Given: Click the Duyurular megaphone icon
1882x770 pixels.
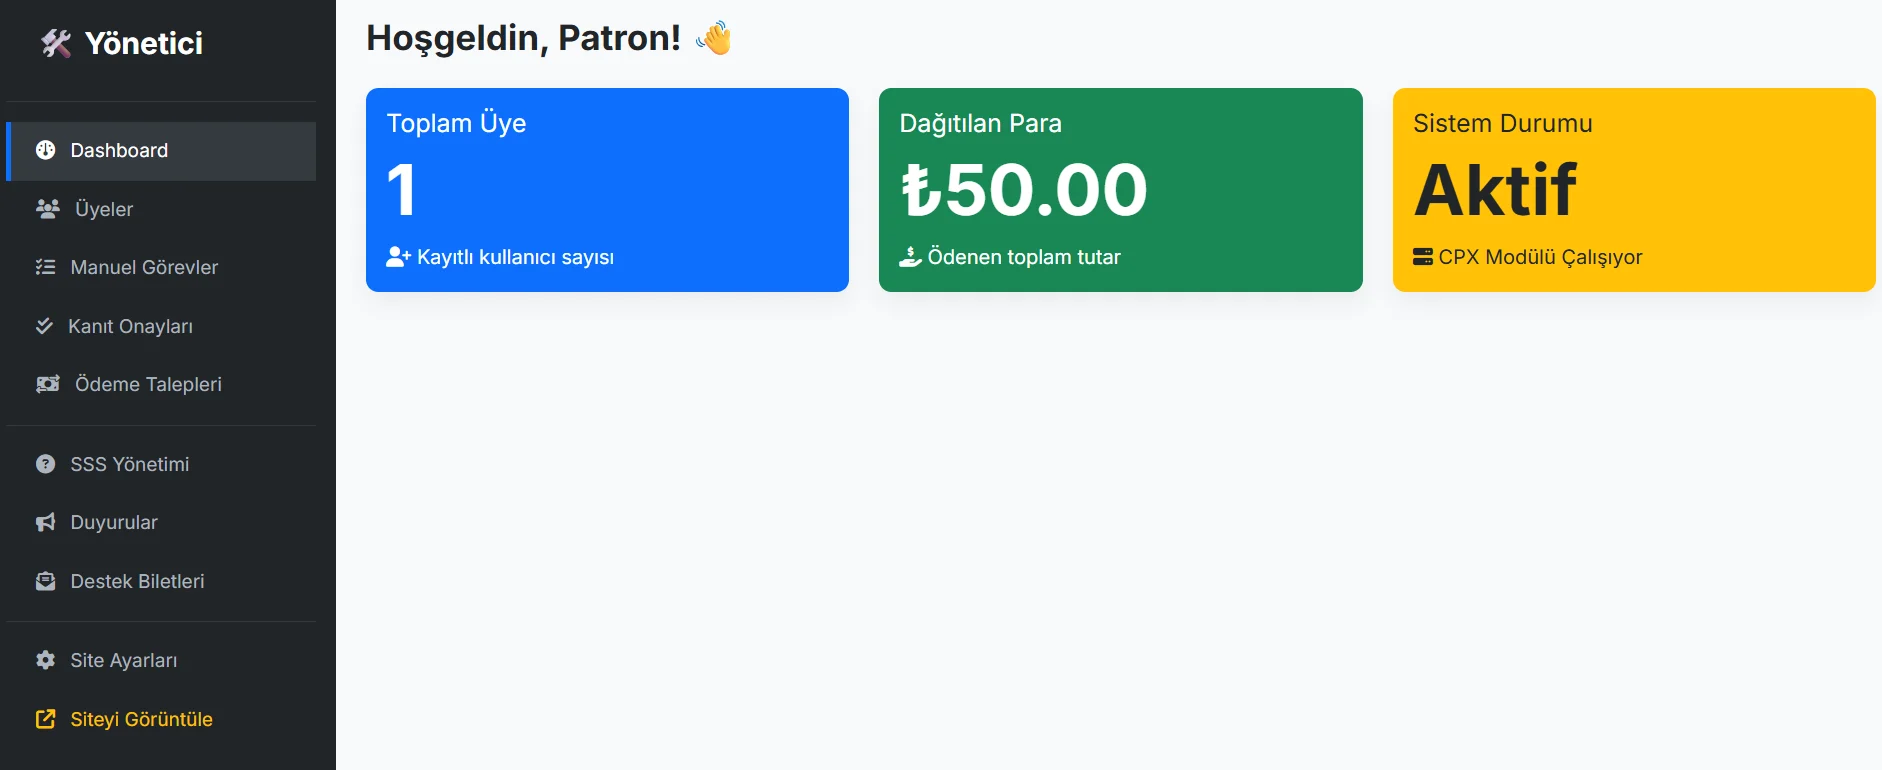Looking at the screenshot, I should click(x=46, y=522).
